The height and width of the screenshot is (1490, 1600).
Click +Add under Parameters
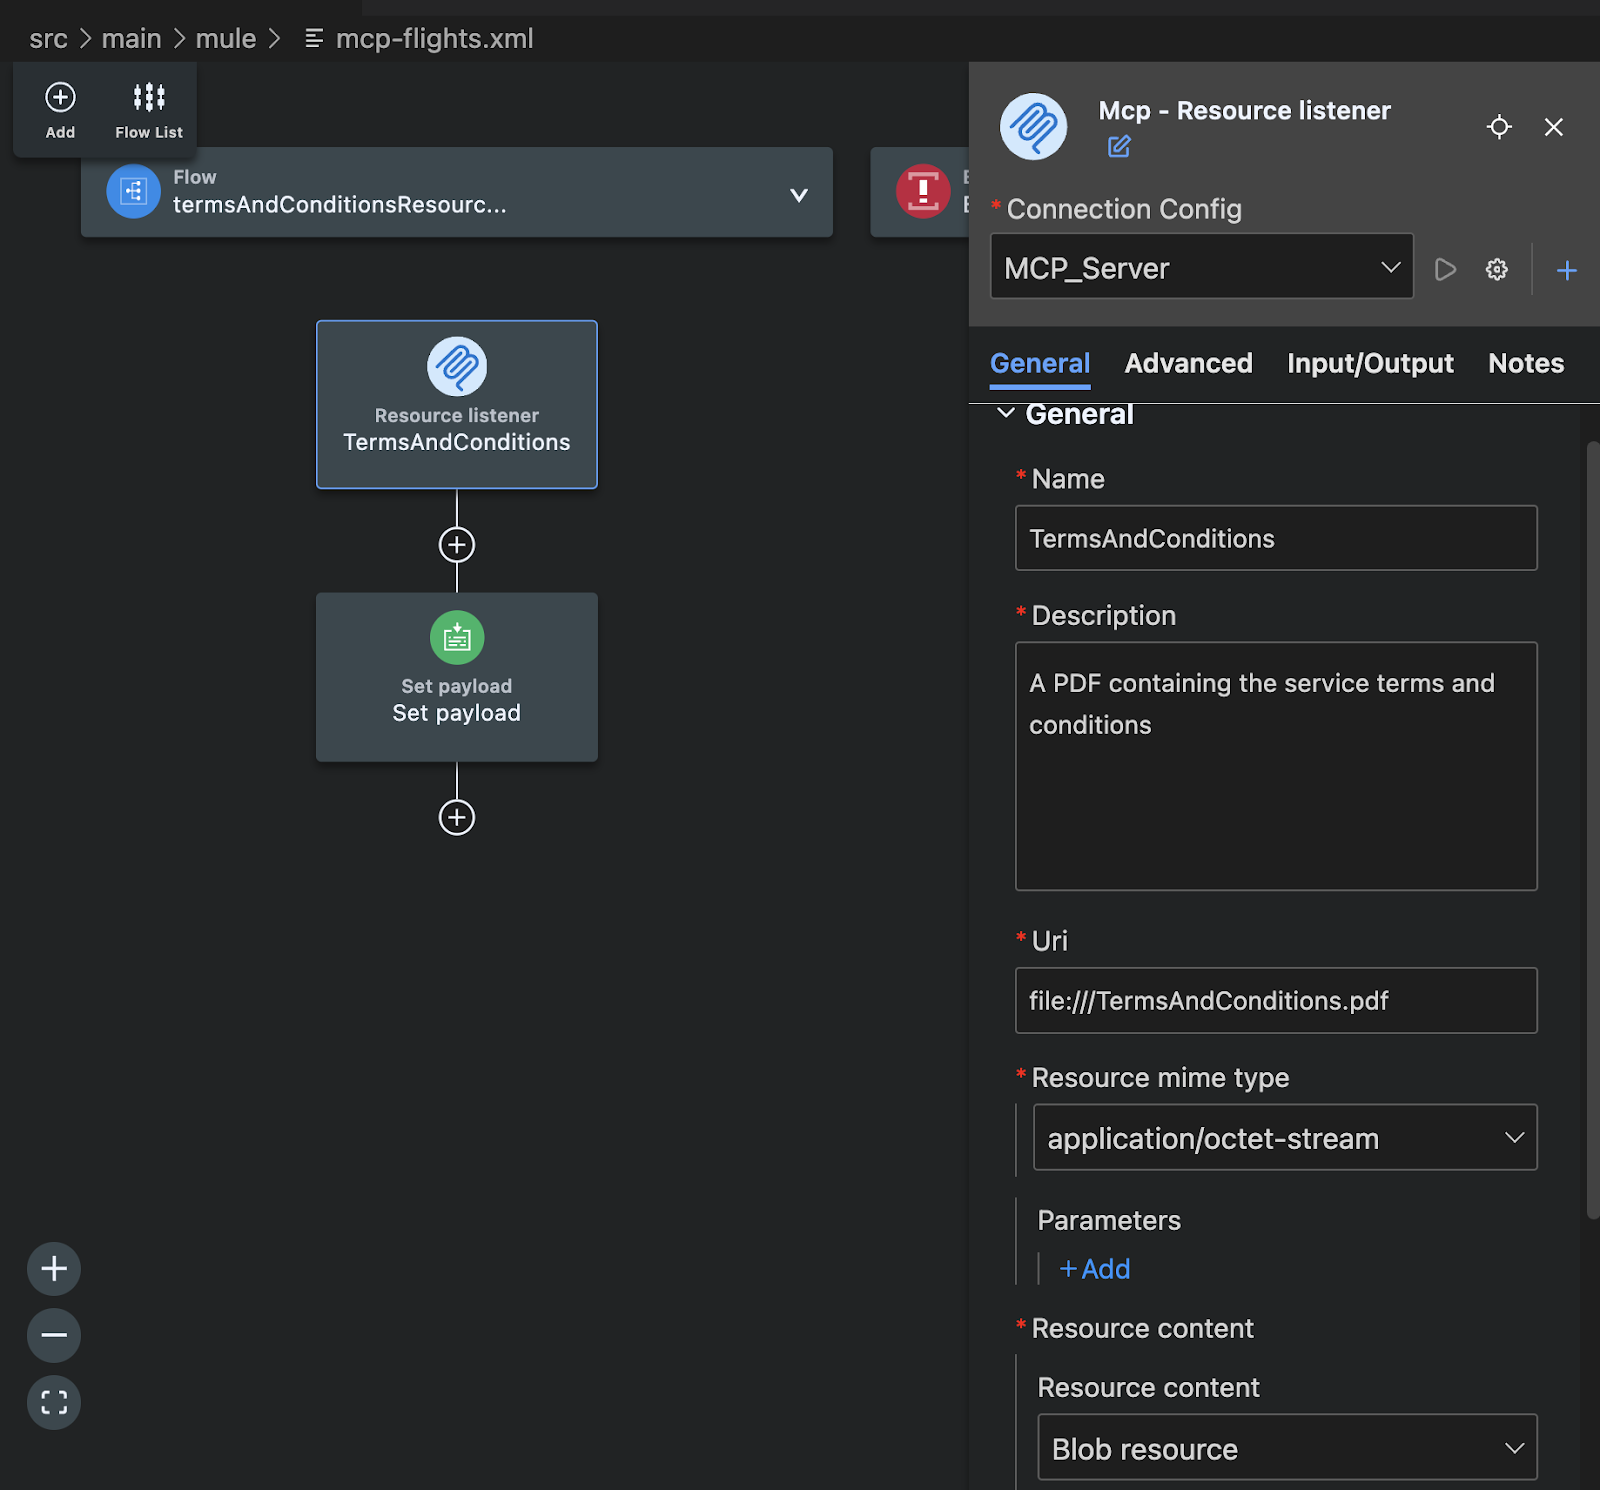(x=1093, y=1268)
